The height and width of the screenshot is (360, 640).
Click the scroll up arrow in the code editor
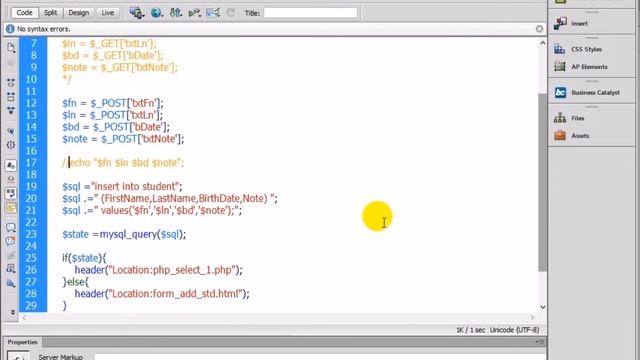click(x=542, y=43)
